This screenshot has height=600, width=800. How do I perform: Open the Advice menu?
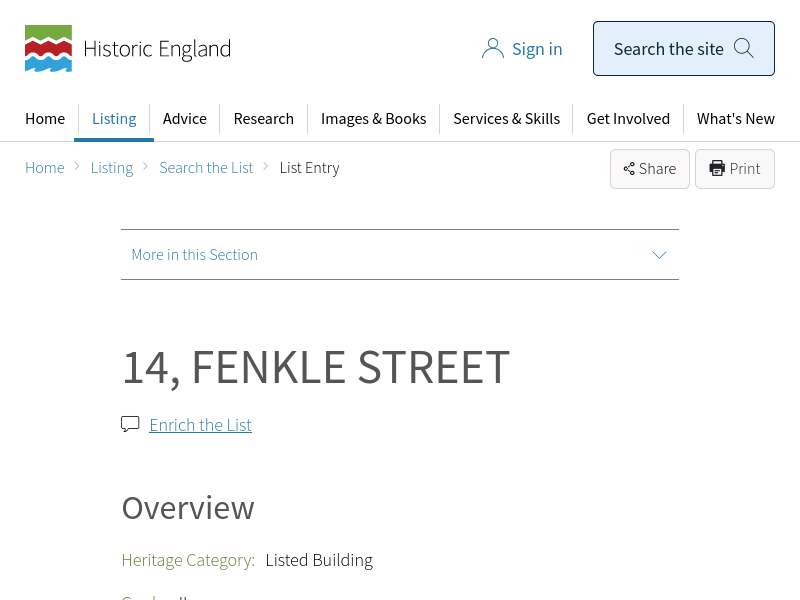click(185, 119)
